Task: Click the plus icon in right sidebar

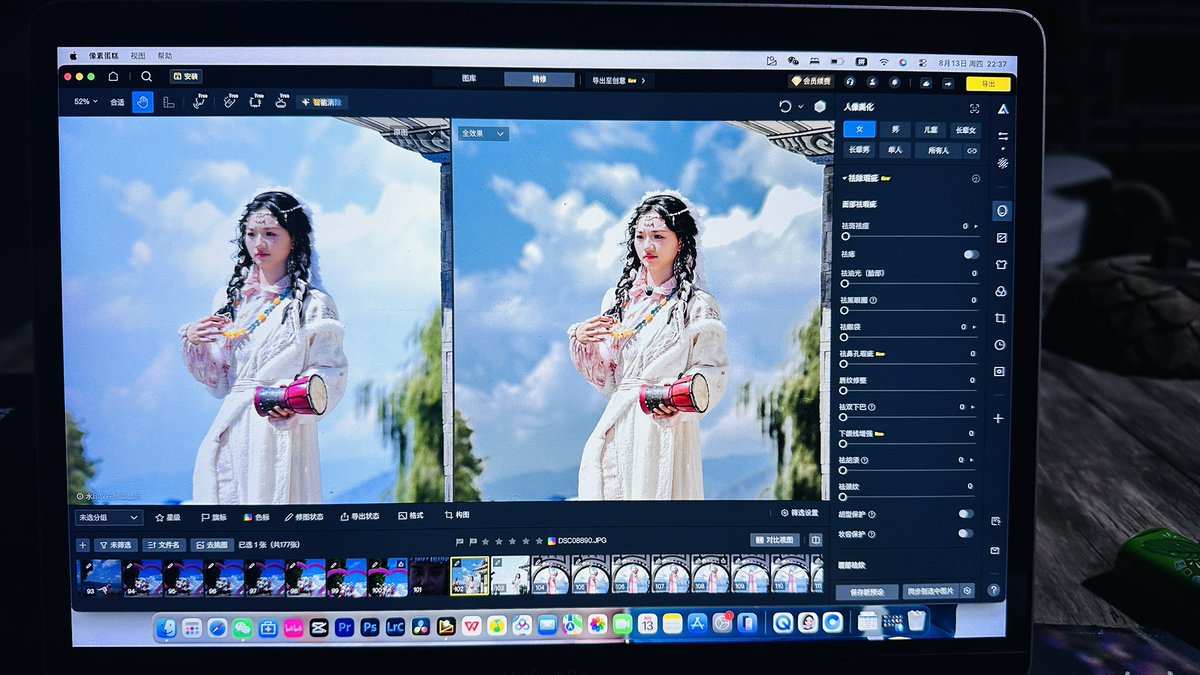Action: tap(998, 419)
